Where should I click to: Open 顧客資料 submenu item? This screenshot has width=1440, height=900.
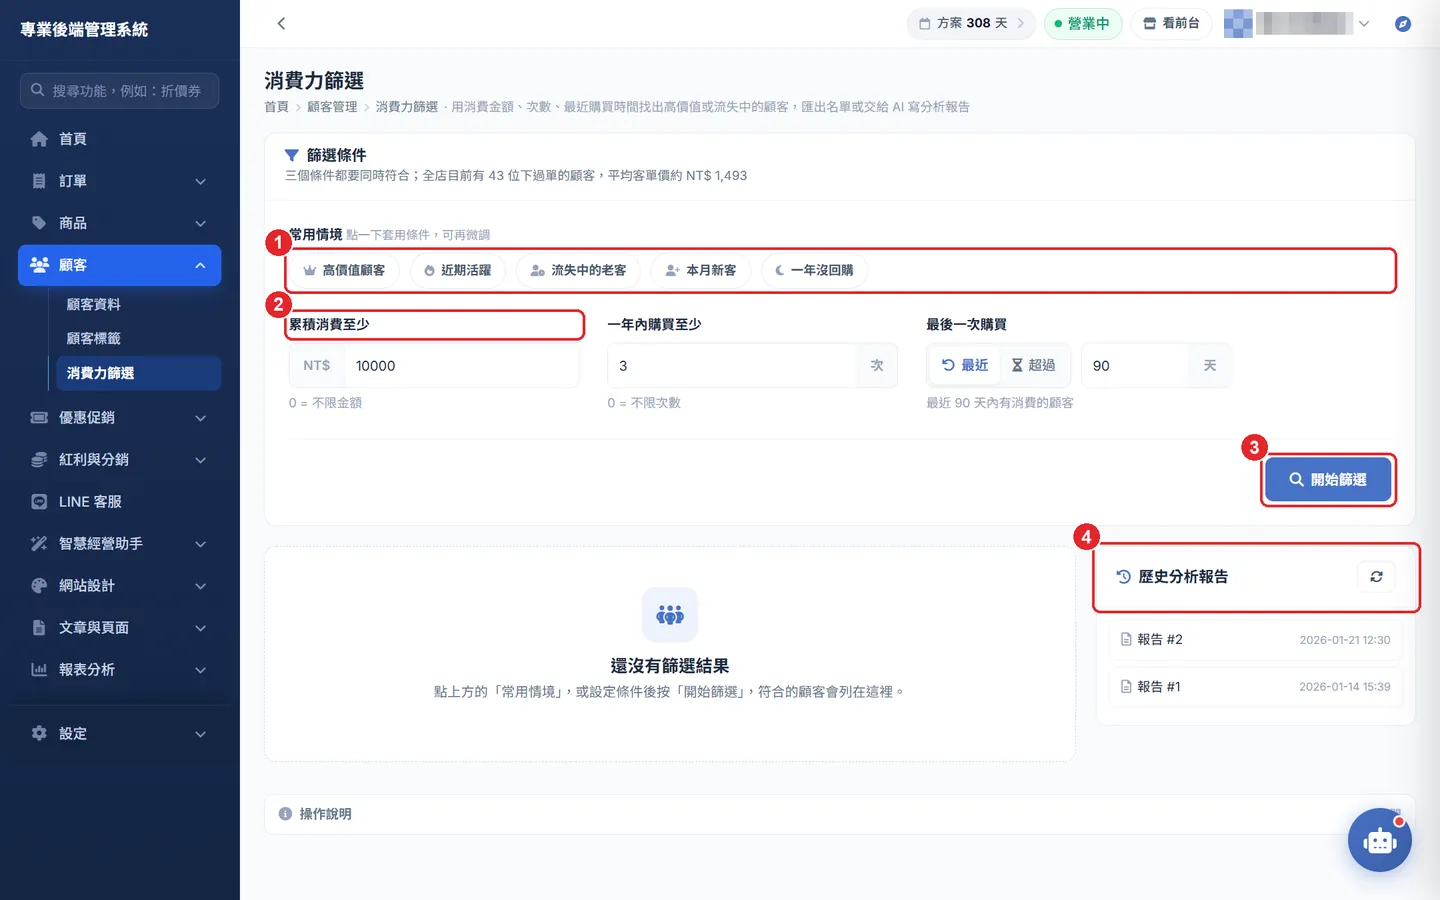(x=93, y=304)
